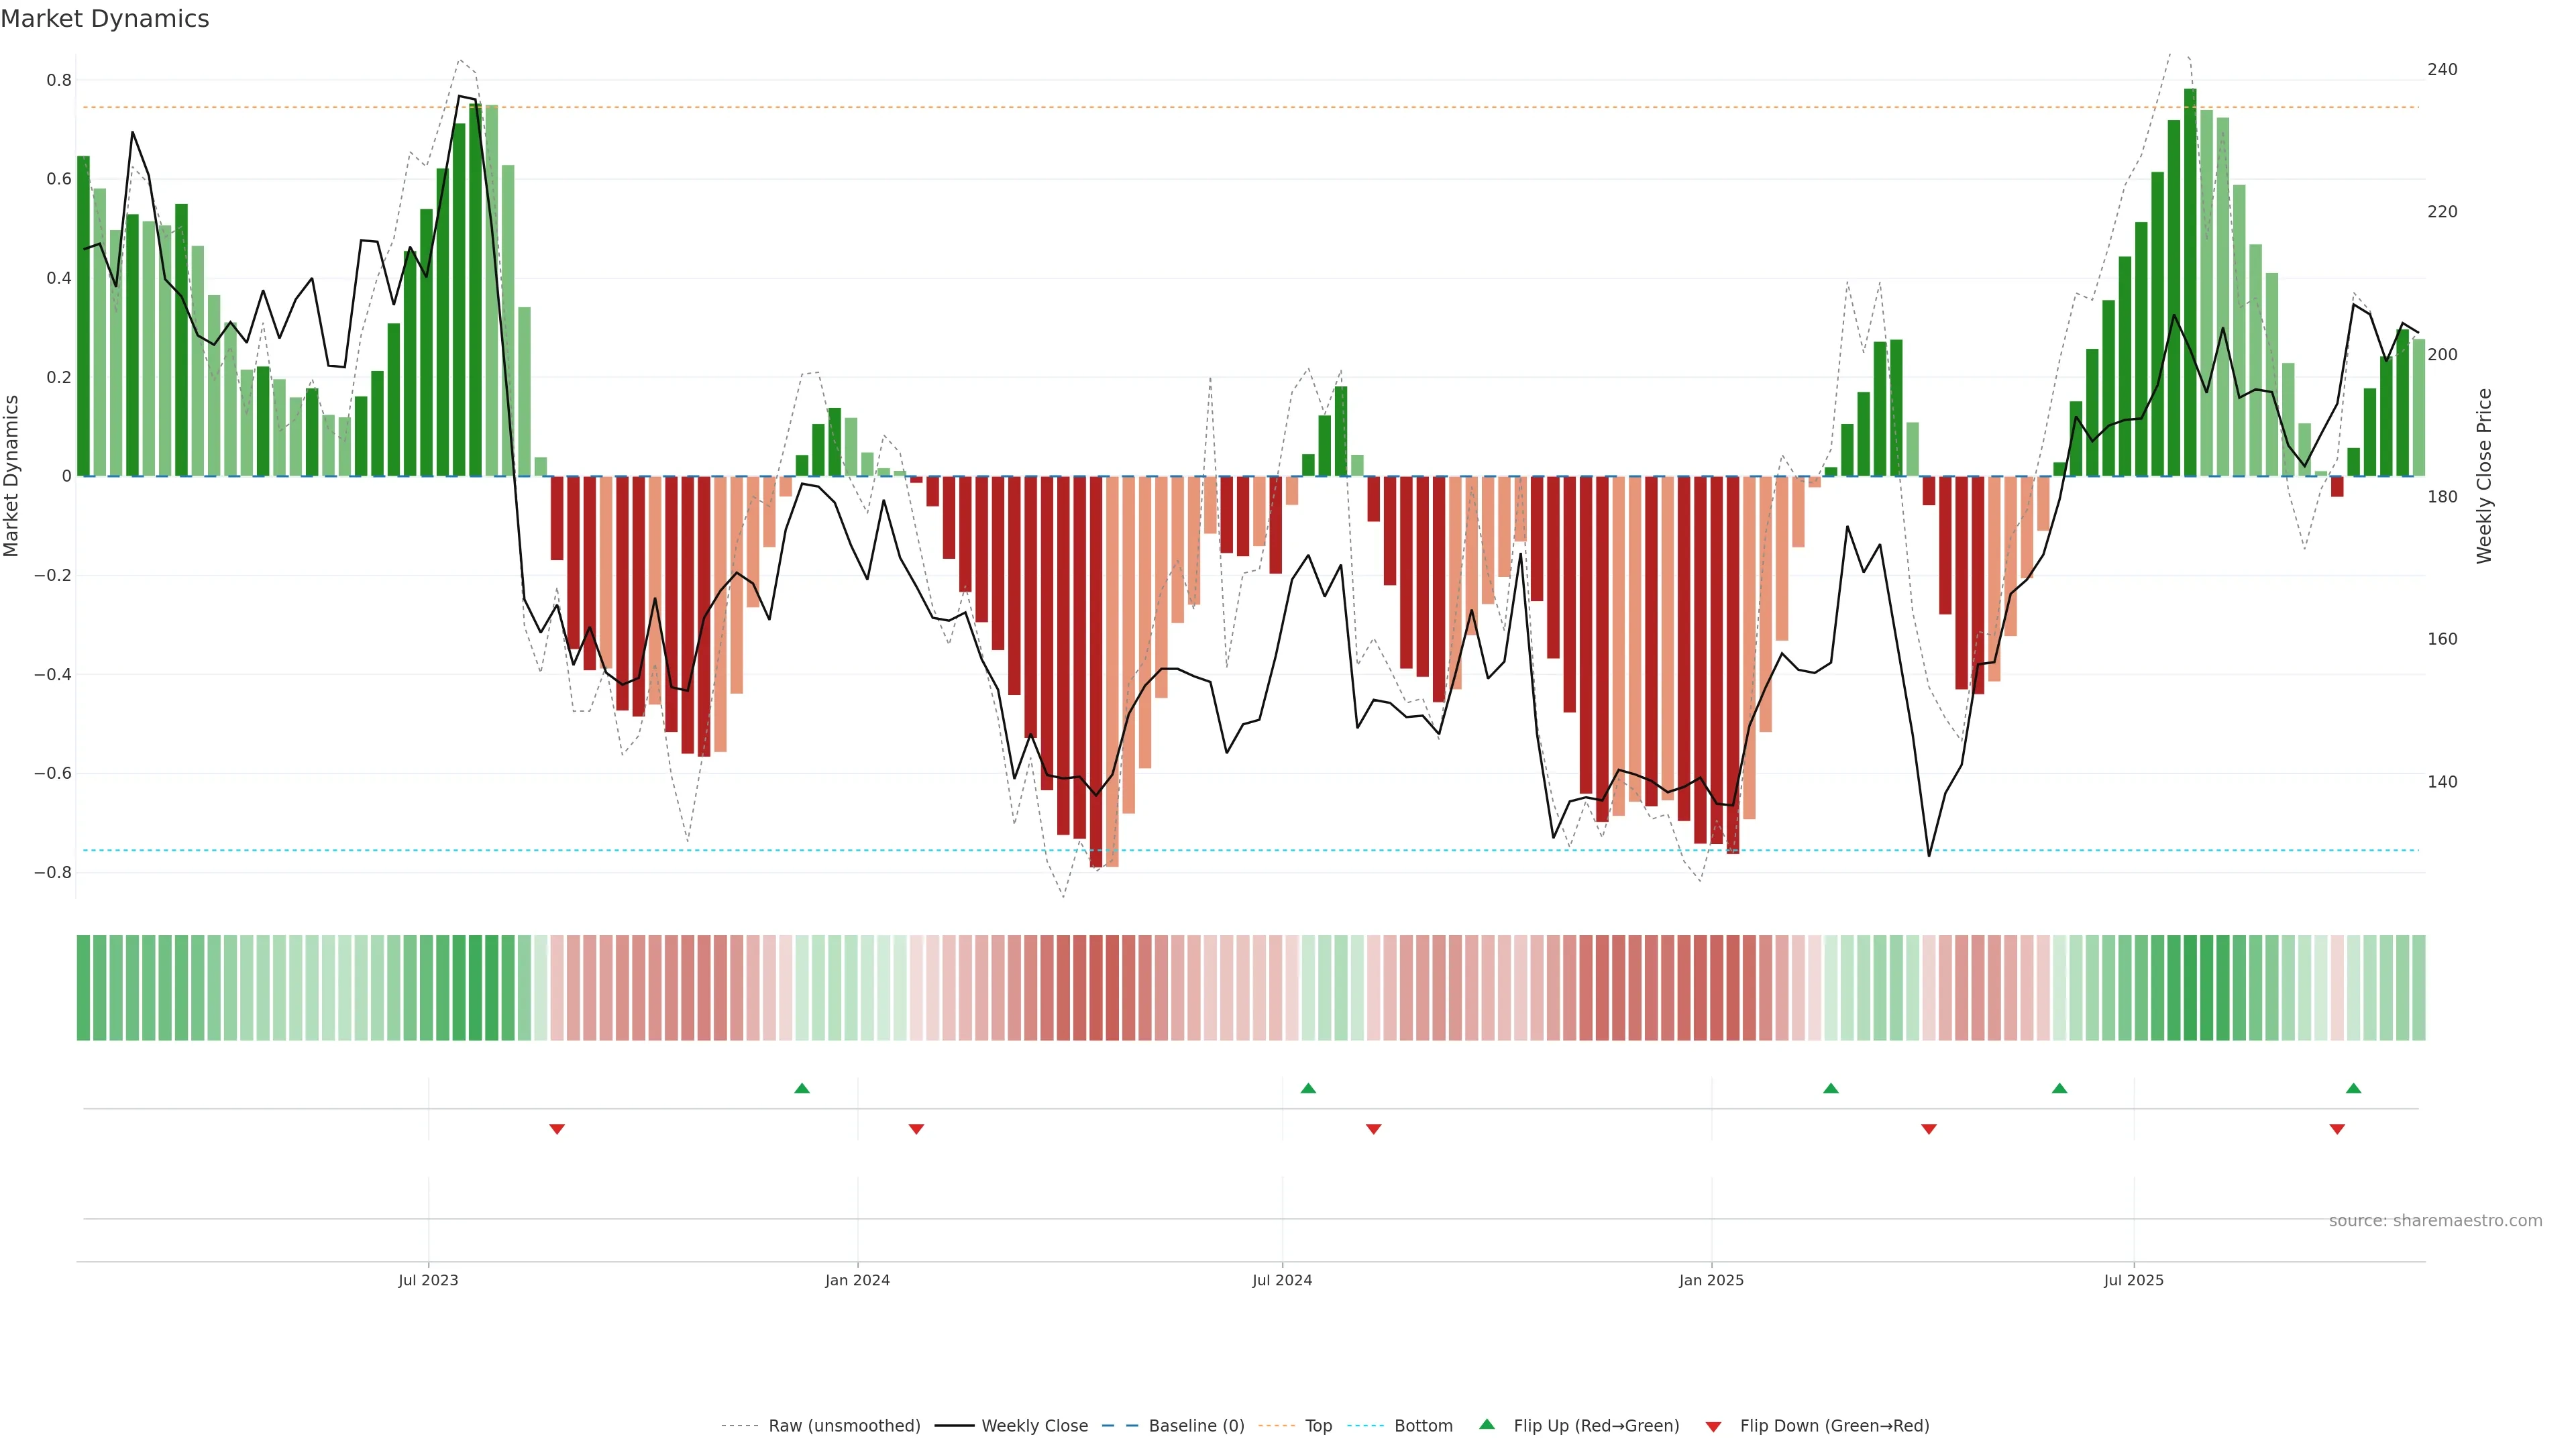Toggle the Bottom threshold legend entry

coord(1423,1426)
